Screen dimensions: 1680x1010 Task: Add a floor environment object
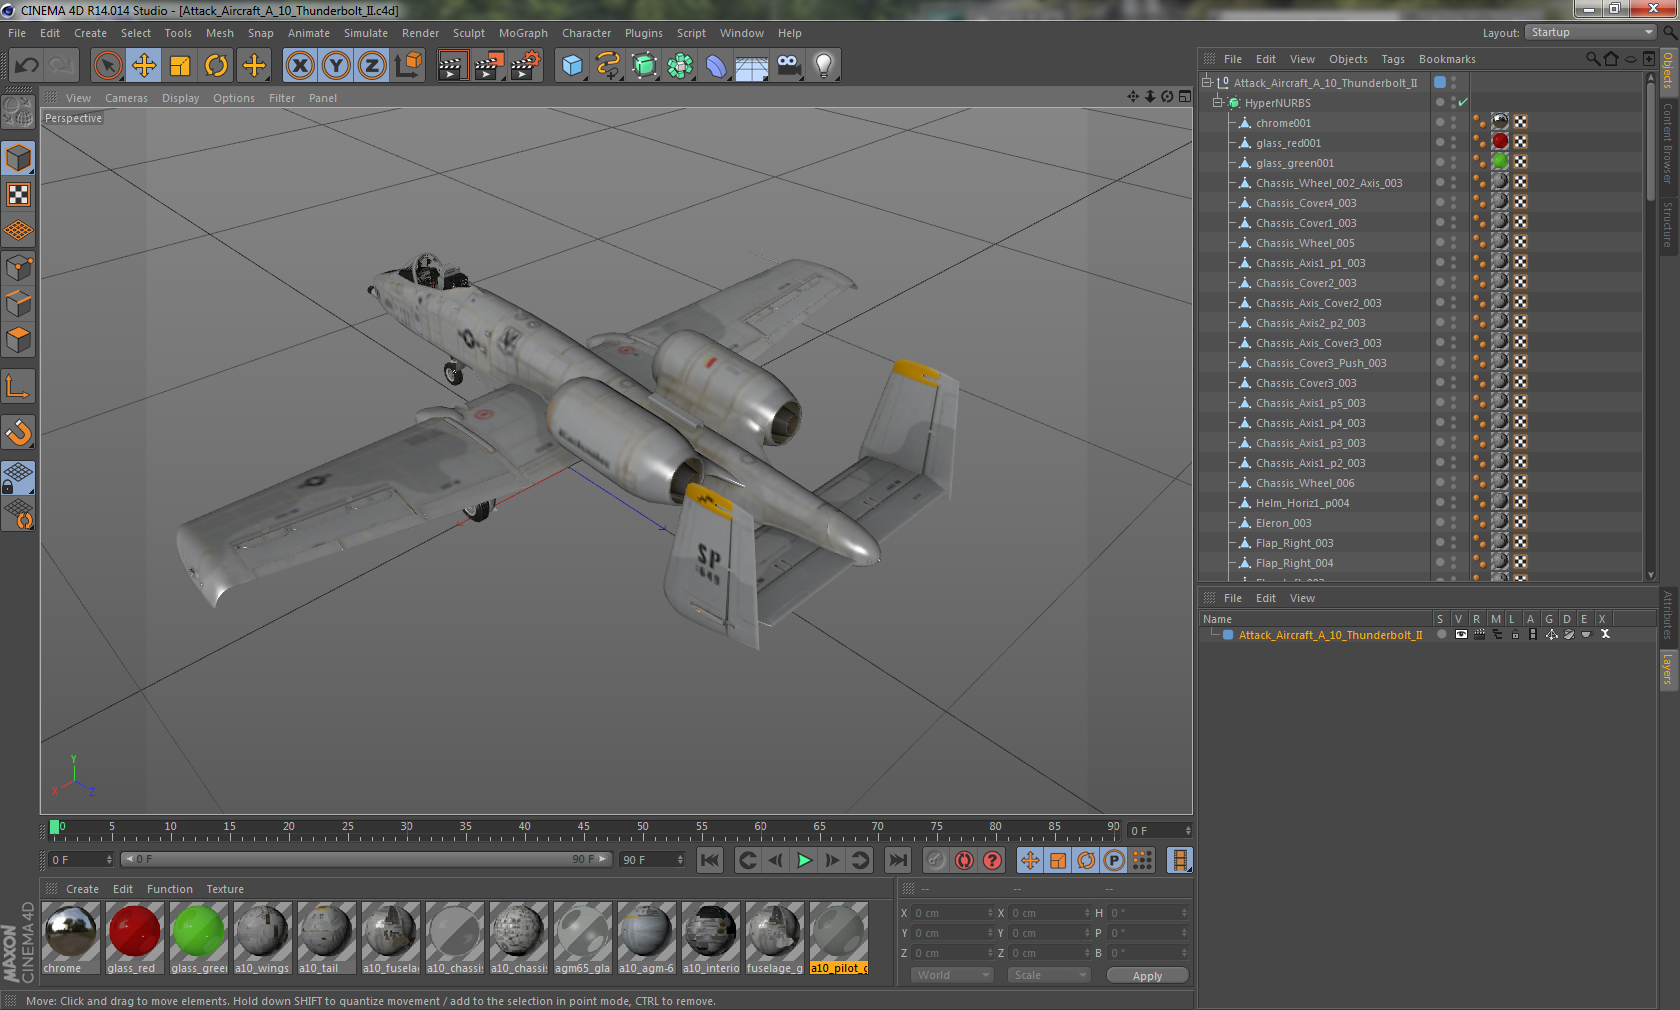[752, 66]
